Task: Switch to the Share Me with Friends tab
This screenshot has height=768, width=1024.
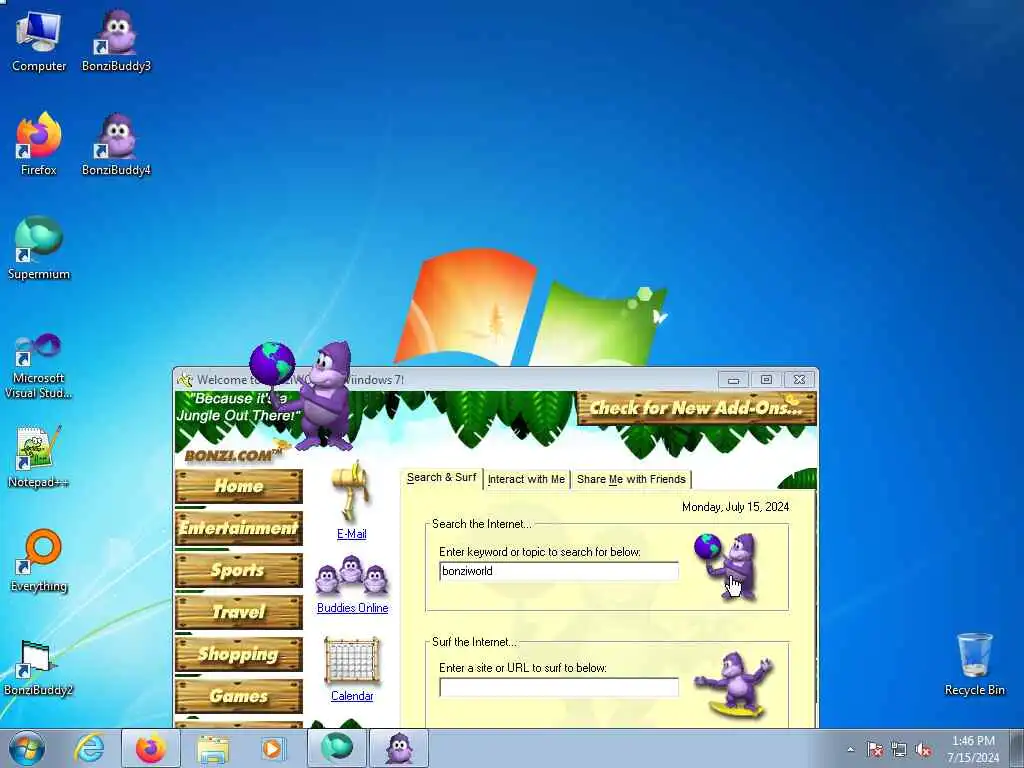Action: [x=631, y=479]
